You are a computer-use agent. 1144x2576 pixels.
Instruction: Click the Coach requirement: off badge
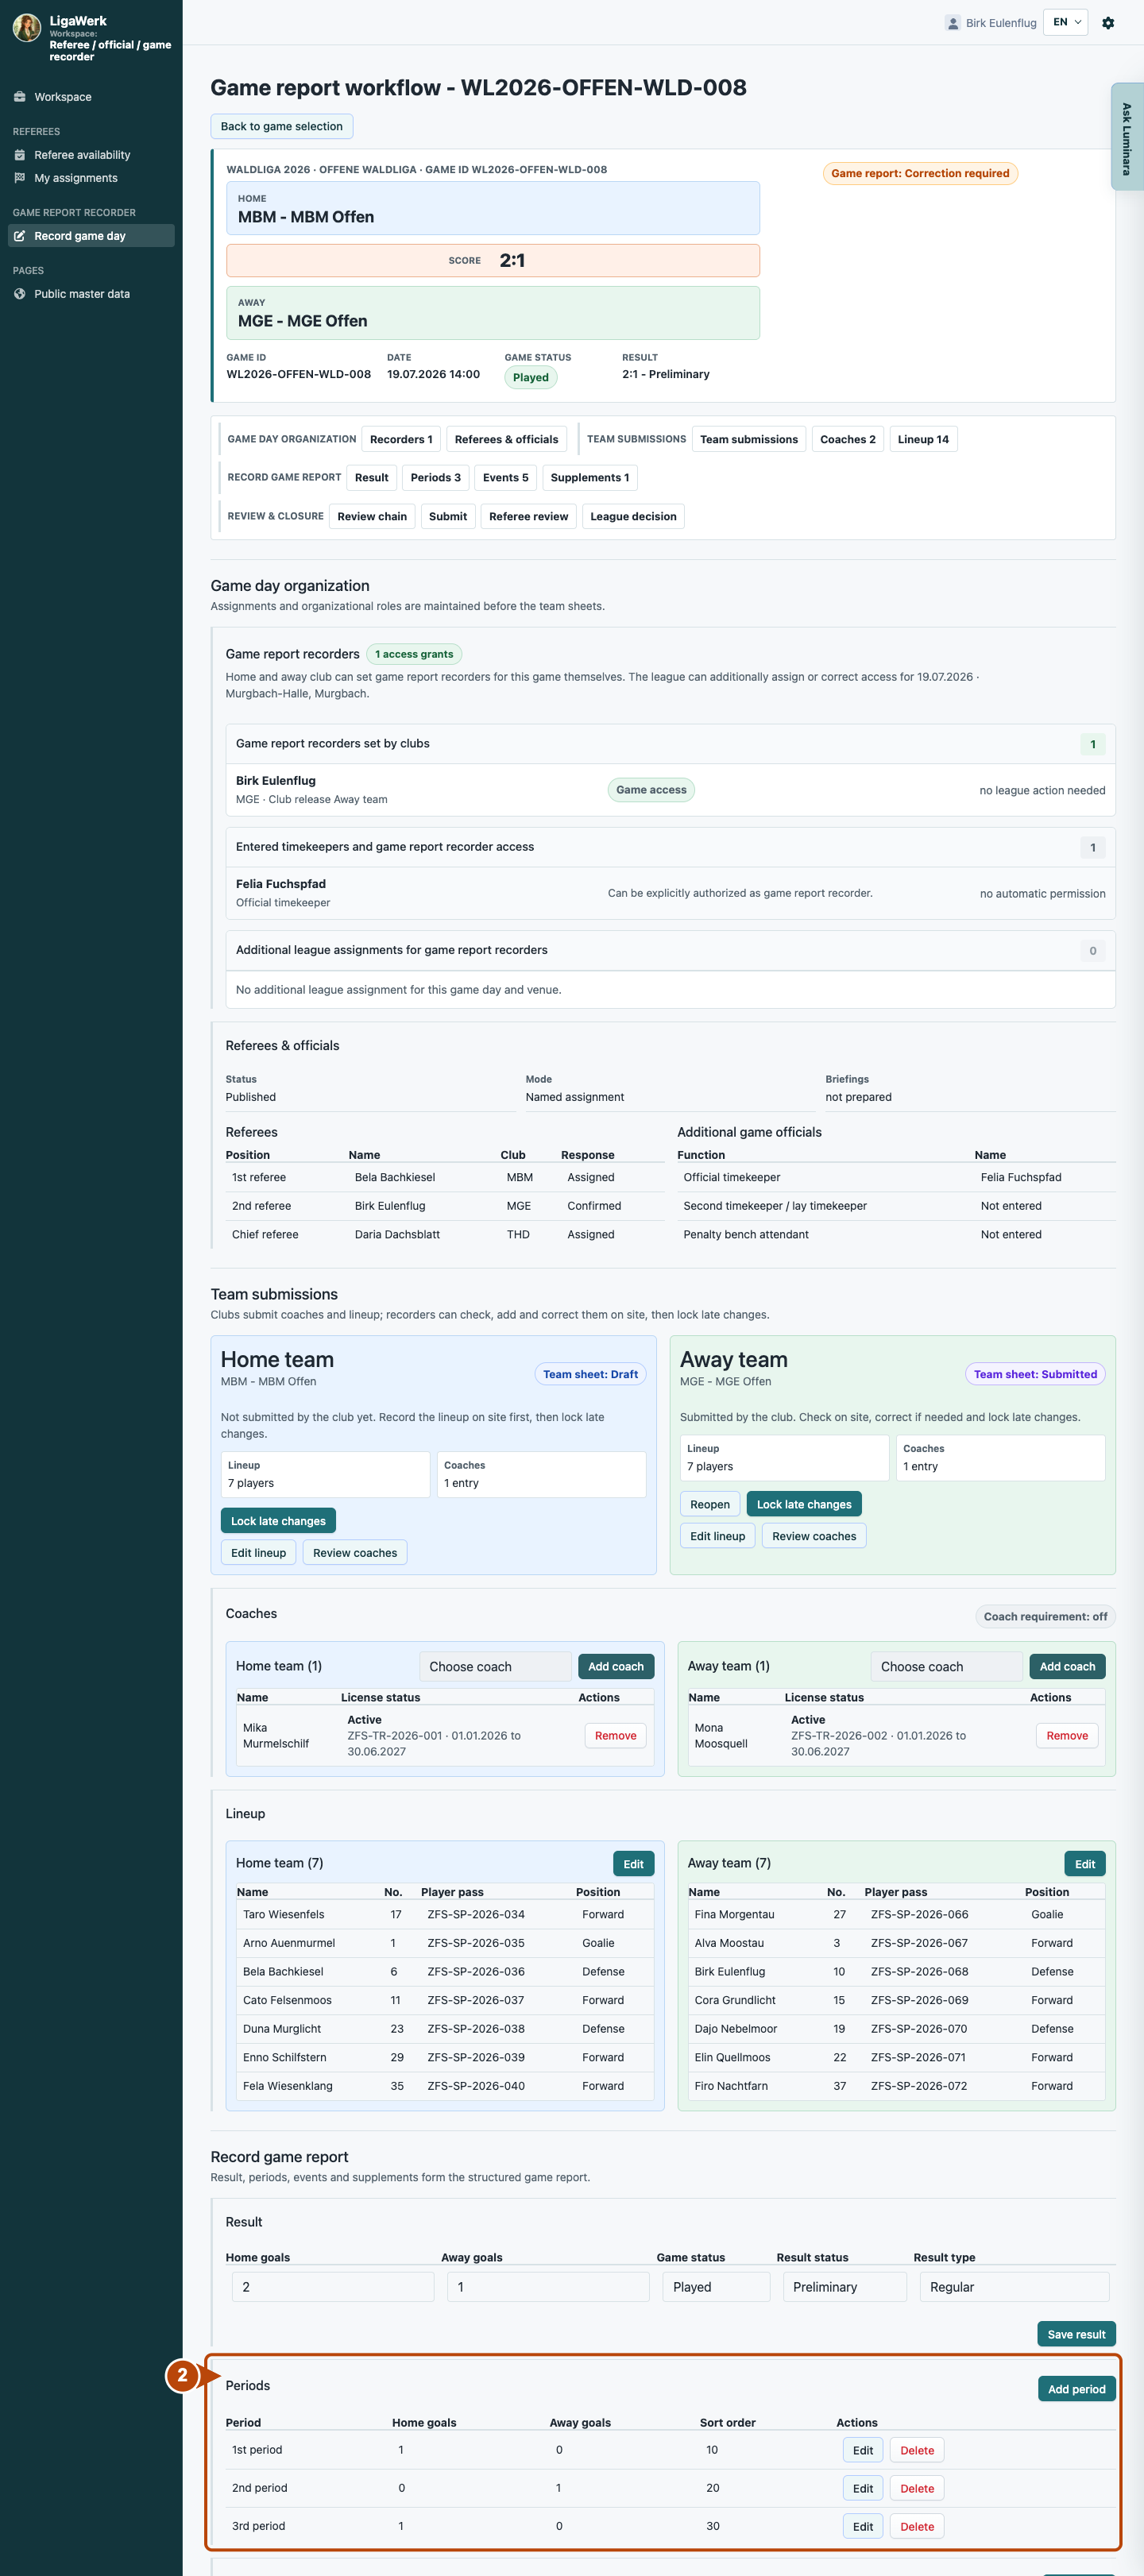click(1045, 1616)
